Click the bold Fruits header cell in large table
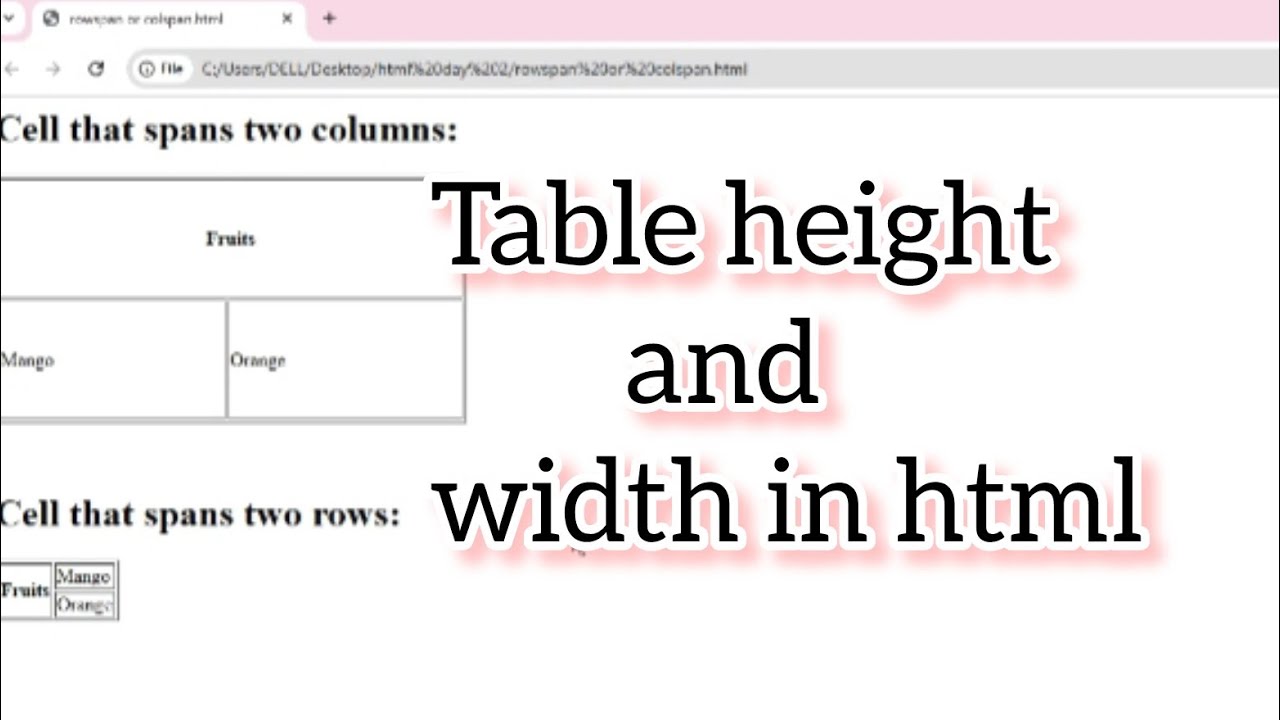This screenshot has height=720, width=1280. click(231, 239)
